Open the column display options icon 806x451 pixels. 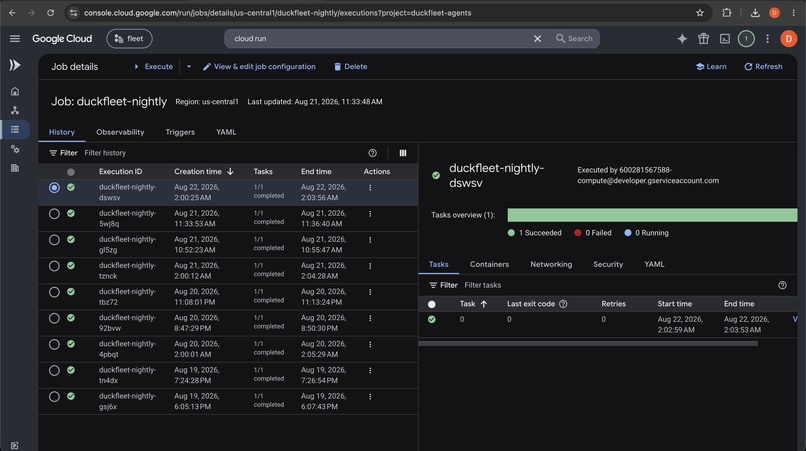pos(403,153)
